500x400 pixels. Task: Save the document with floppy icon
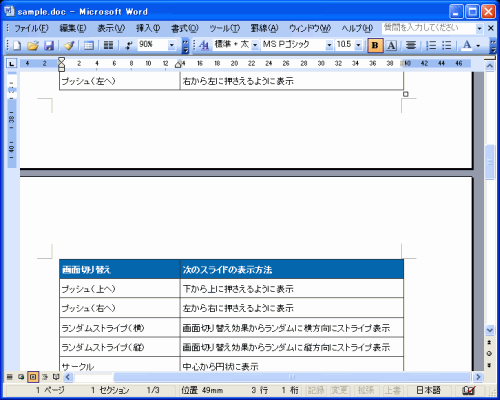(49, 45)
